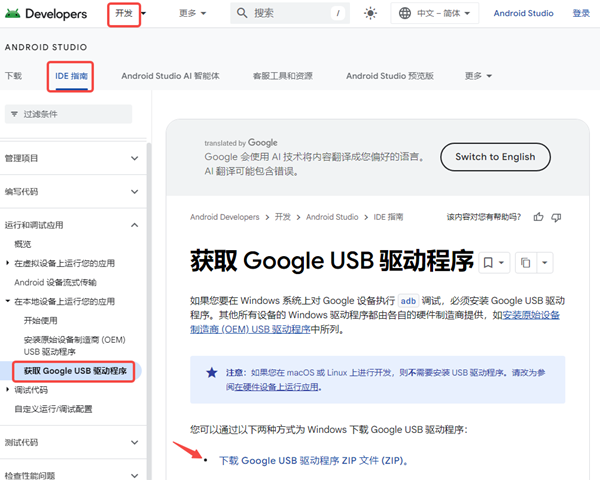
Task: Focus the 搜索 search field
Action: click(x=290, y=13)
